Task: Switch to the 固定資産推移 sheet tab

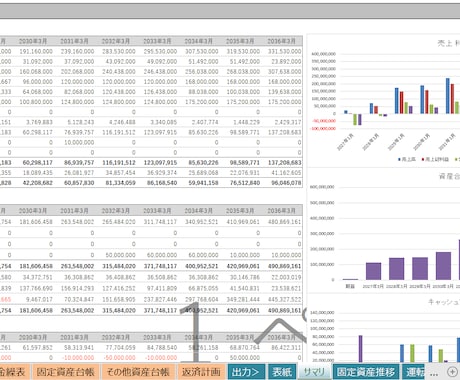Action: (366, 372)
